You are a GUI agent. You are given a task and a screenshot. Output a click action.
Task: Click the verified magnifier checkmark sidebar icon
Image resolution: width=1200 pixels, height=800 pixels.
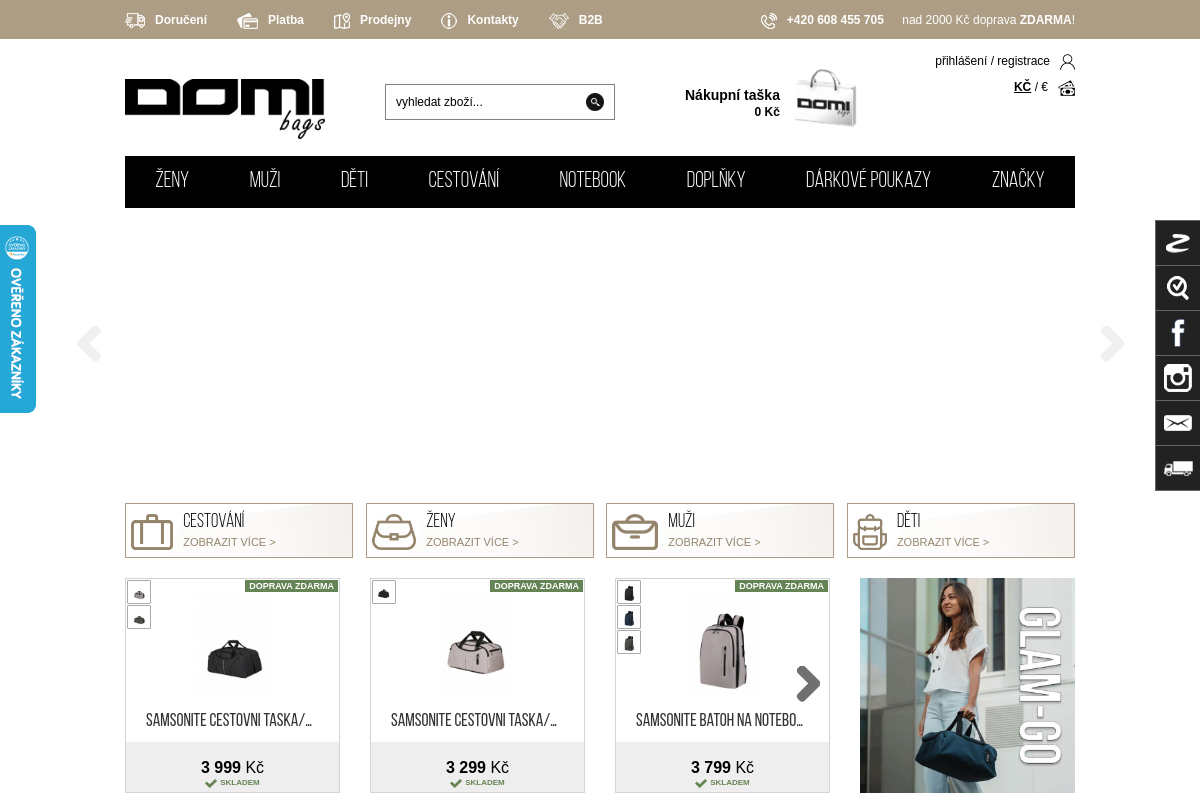pos(1178,288)
